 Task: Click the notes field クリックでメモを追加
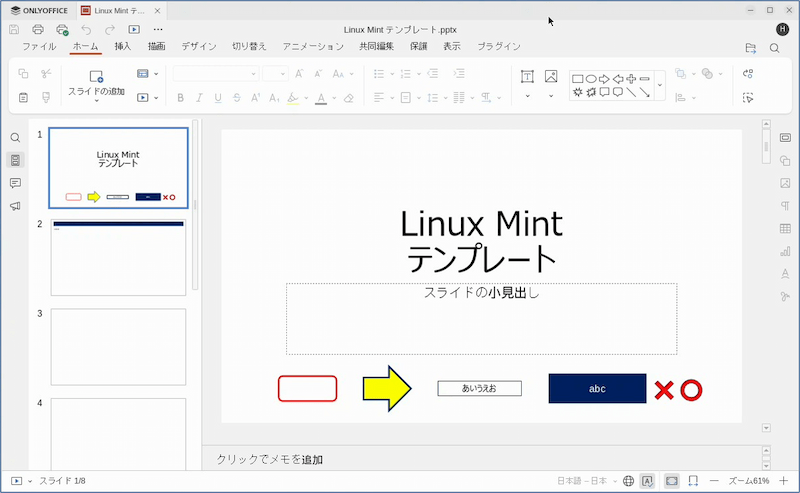(269, 459)
